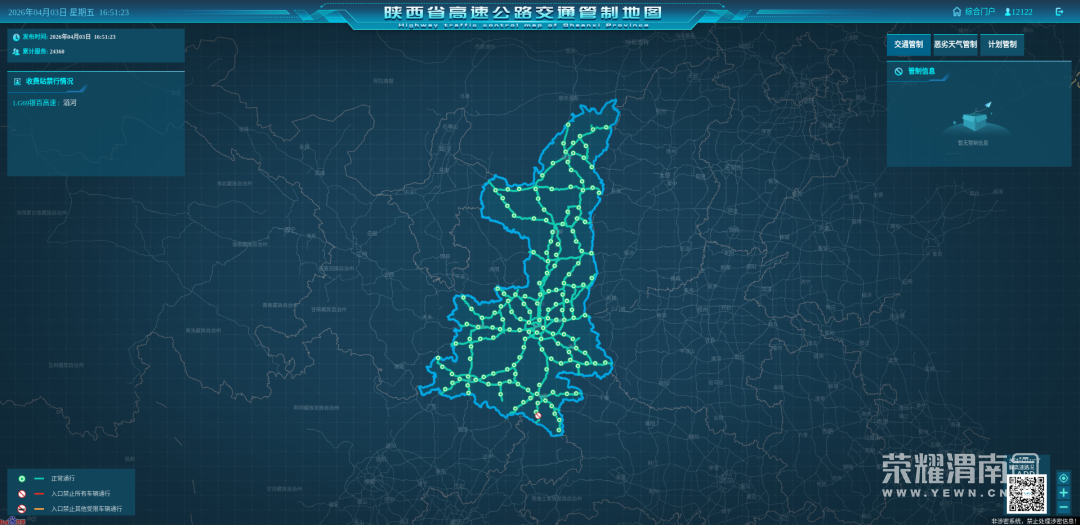Open the G69银百高速 closure entry
The width and height of the screenshot is (1080, 525).
(x=44, y=102)
